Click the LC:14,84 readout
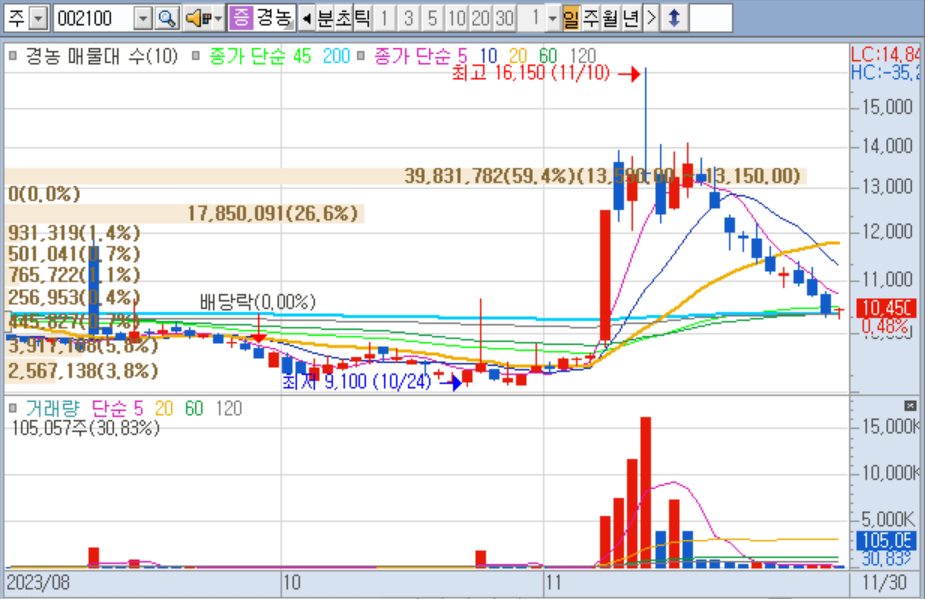 pos(884,55)
